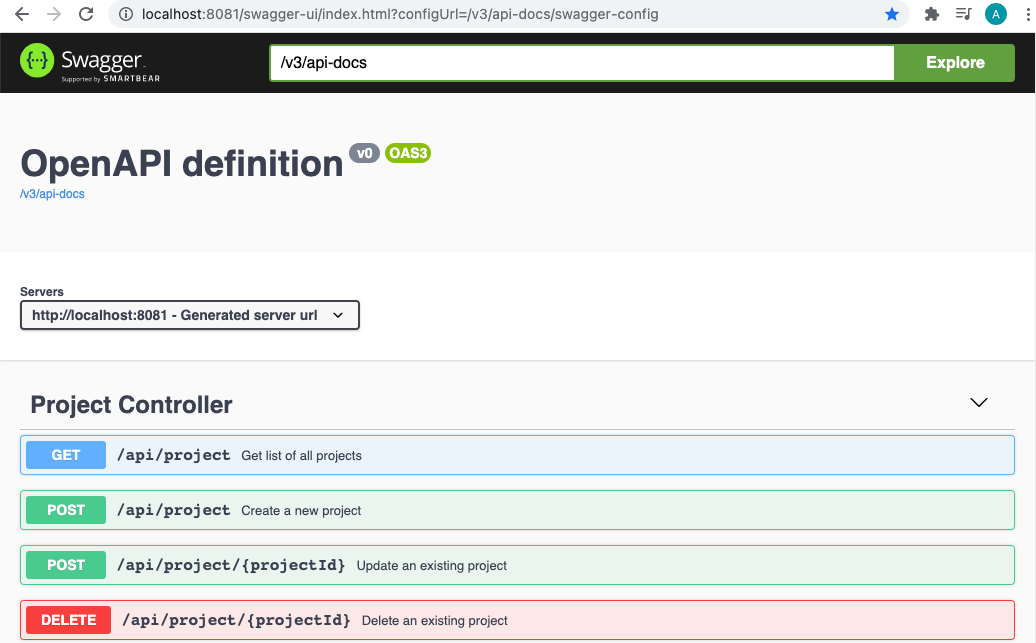
Task: Open the user profile avatar
Action: point(995,15)
